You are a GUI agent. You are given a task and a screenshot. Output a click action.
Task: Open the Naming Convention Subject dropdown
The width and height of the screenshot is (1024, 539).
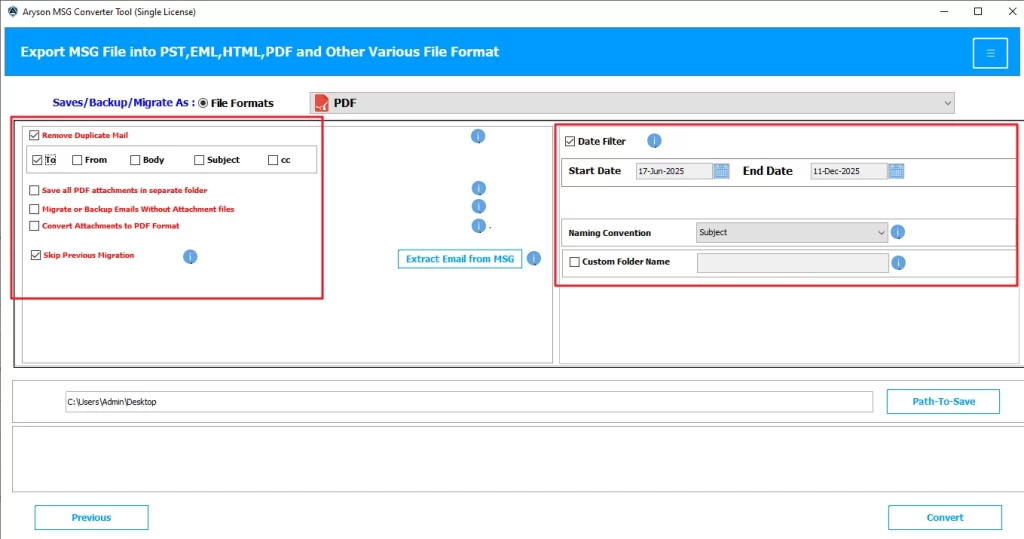point(792,233)
